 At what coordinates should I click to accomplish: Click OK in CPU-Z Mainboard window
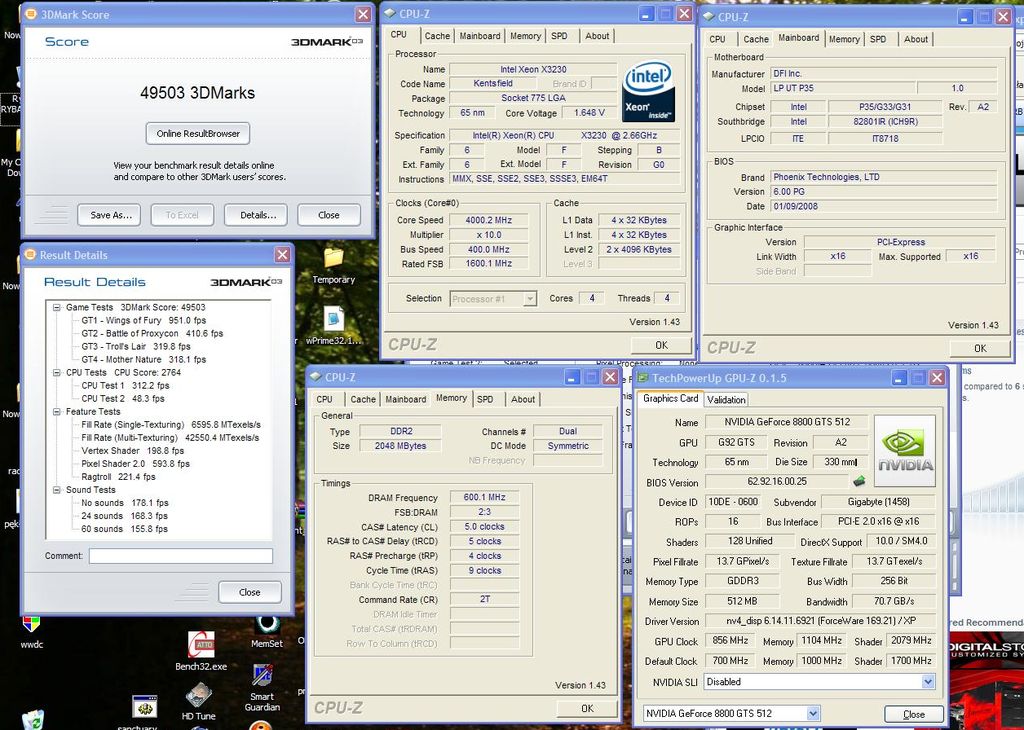pyautogui.click(x=980, y=348)
